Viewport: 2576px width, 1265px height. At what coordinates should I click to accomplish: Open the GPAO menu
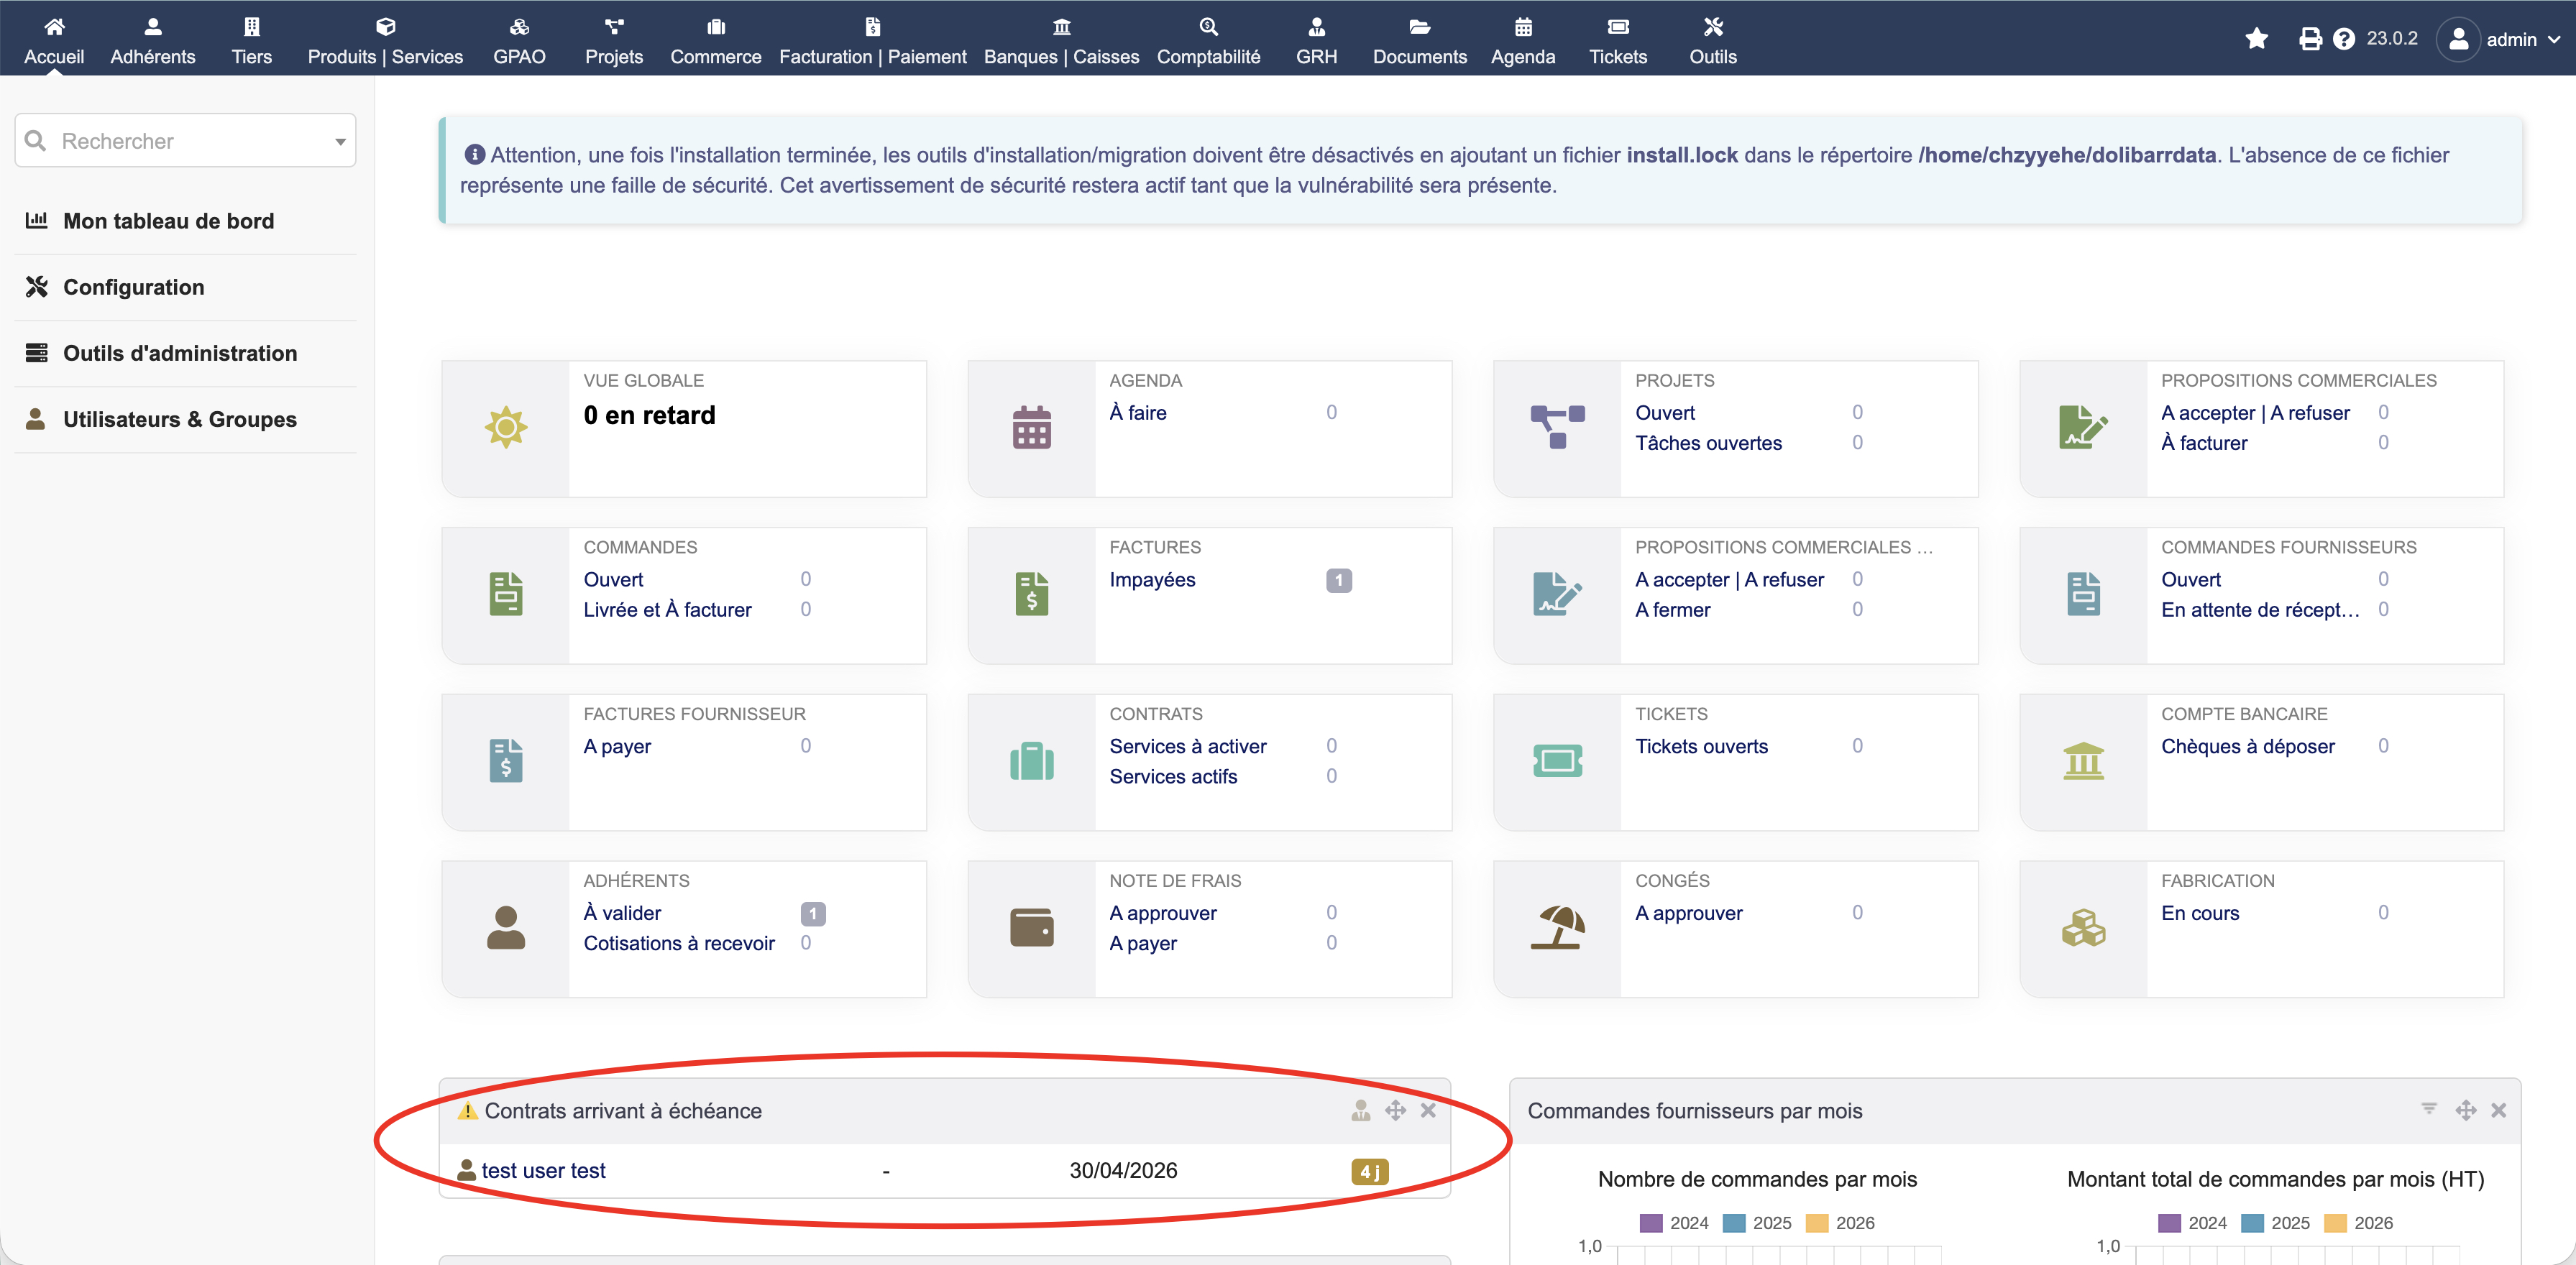[519, 40]
